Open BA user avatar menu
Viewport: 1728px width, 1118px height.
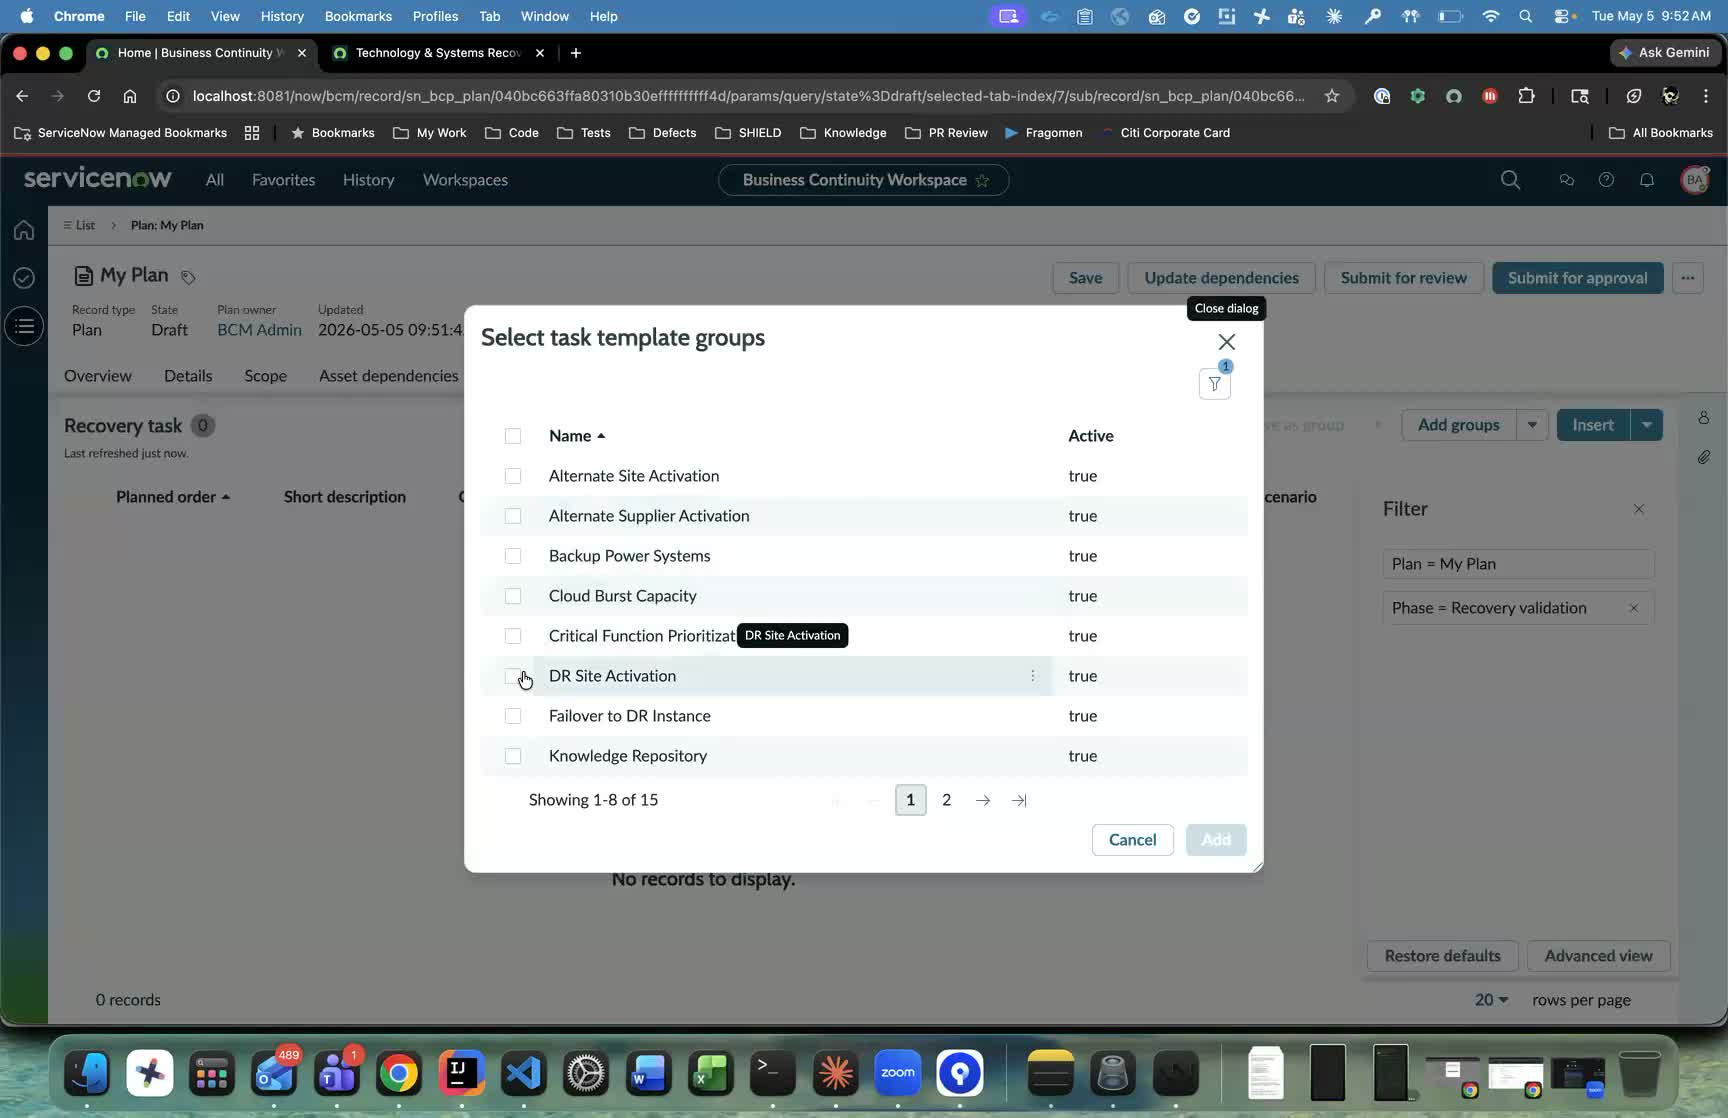1694,180
